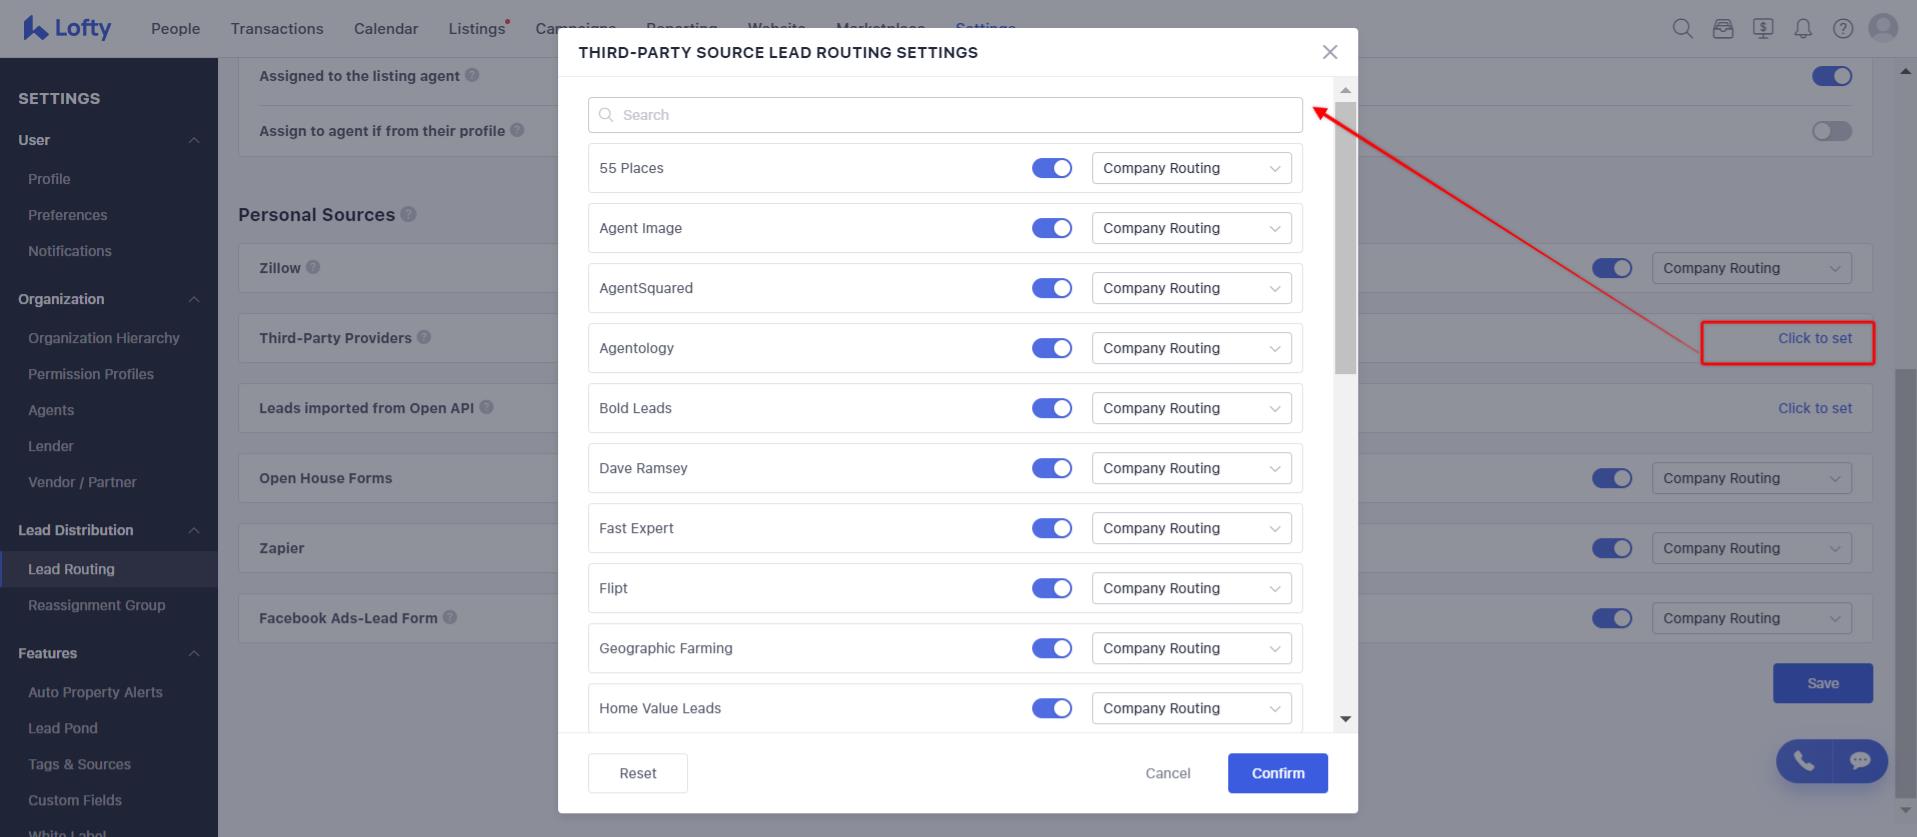The width and height of the screenshot is (1917, 837).
Task: Open 55 Places Company Routing dropdown
Action: coord(1192,168)
